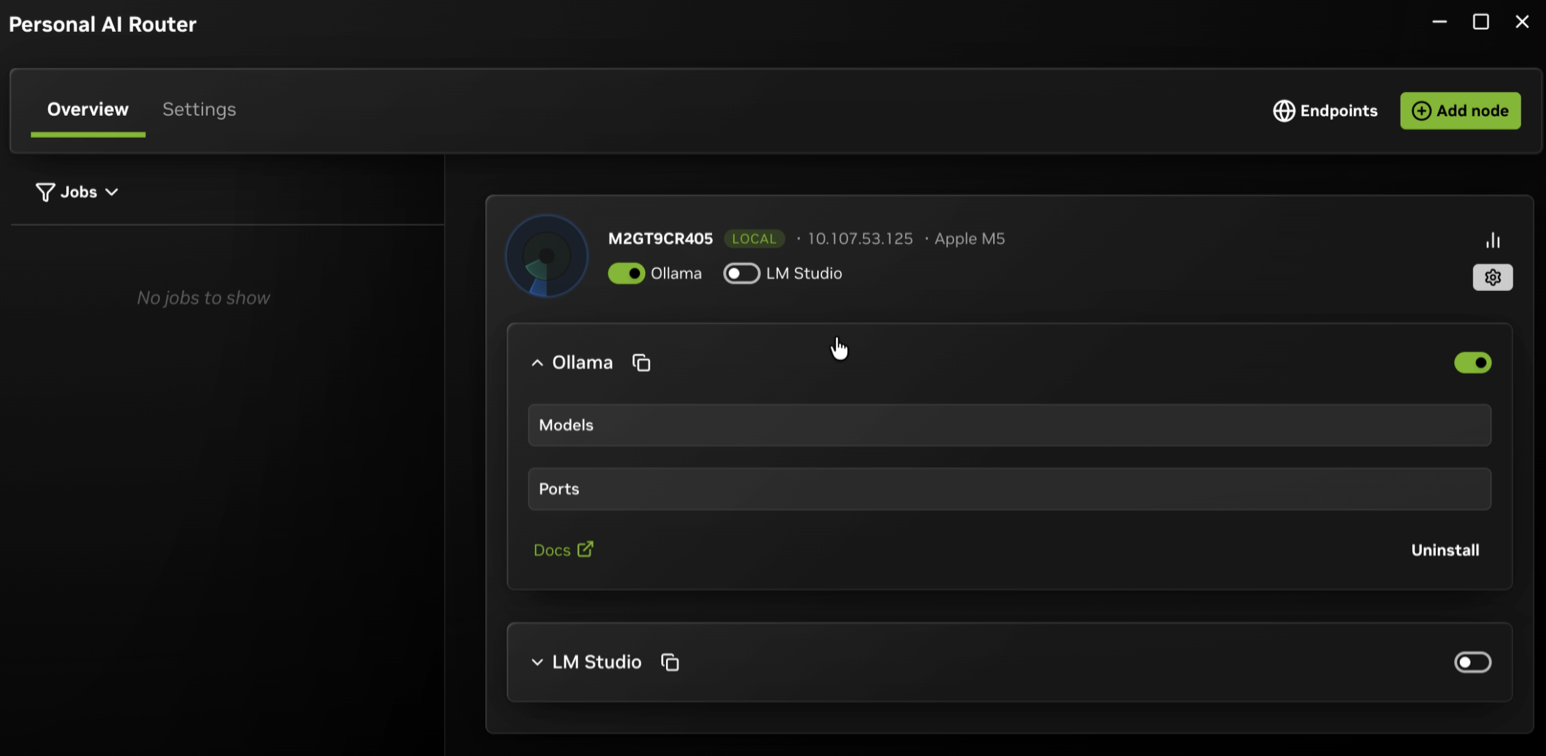The height and width of the screenshot is (756, 1546).
Task: Toggle Ollama switch in node header
Action: click(627, 273)
